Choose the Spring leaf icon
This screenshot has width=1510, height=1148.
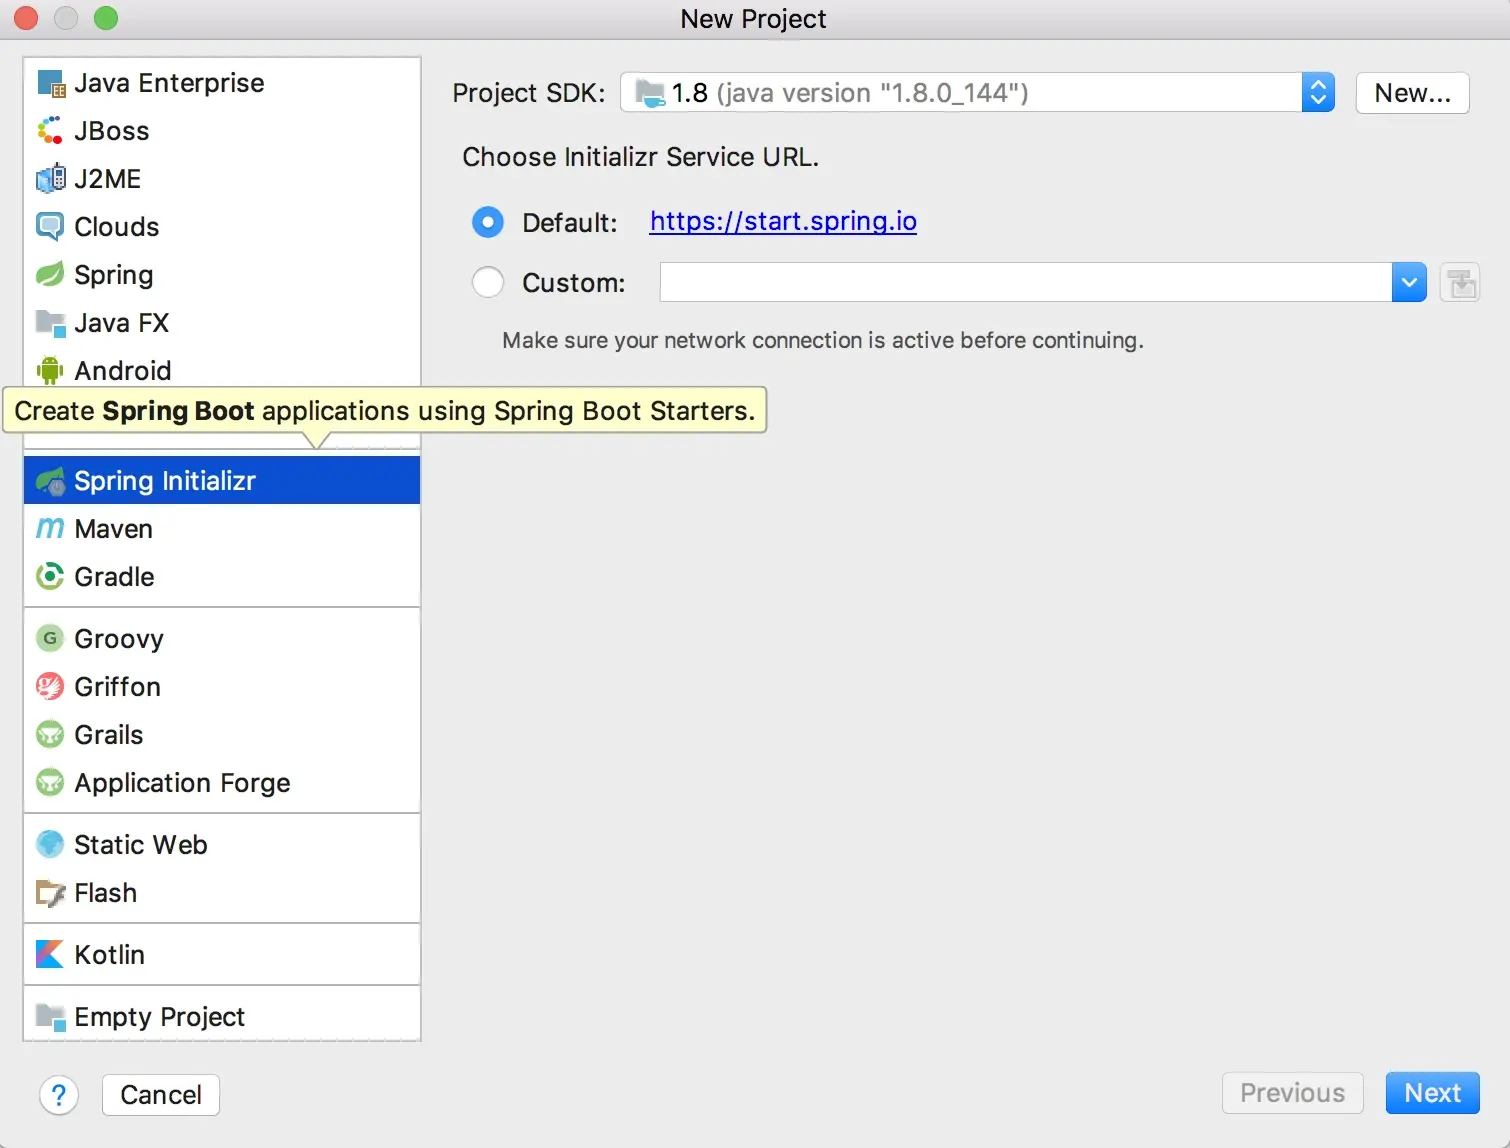click(x=50, y=275)
